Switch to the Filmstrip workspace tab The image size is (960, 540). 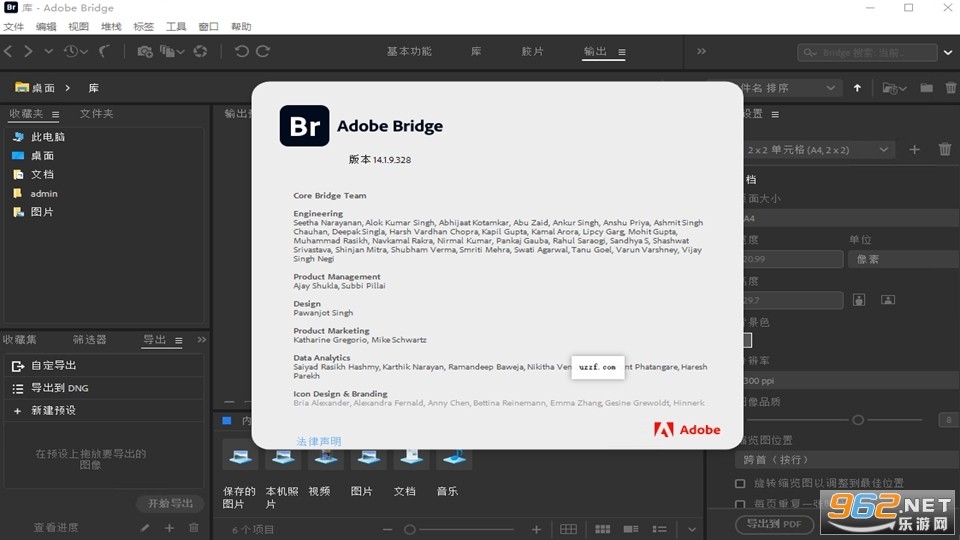pyautogui.click(x=532, y=51)
